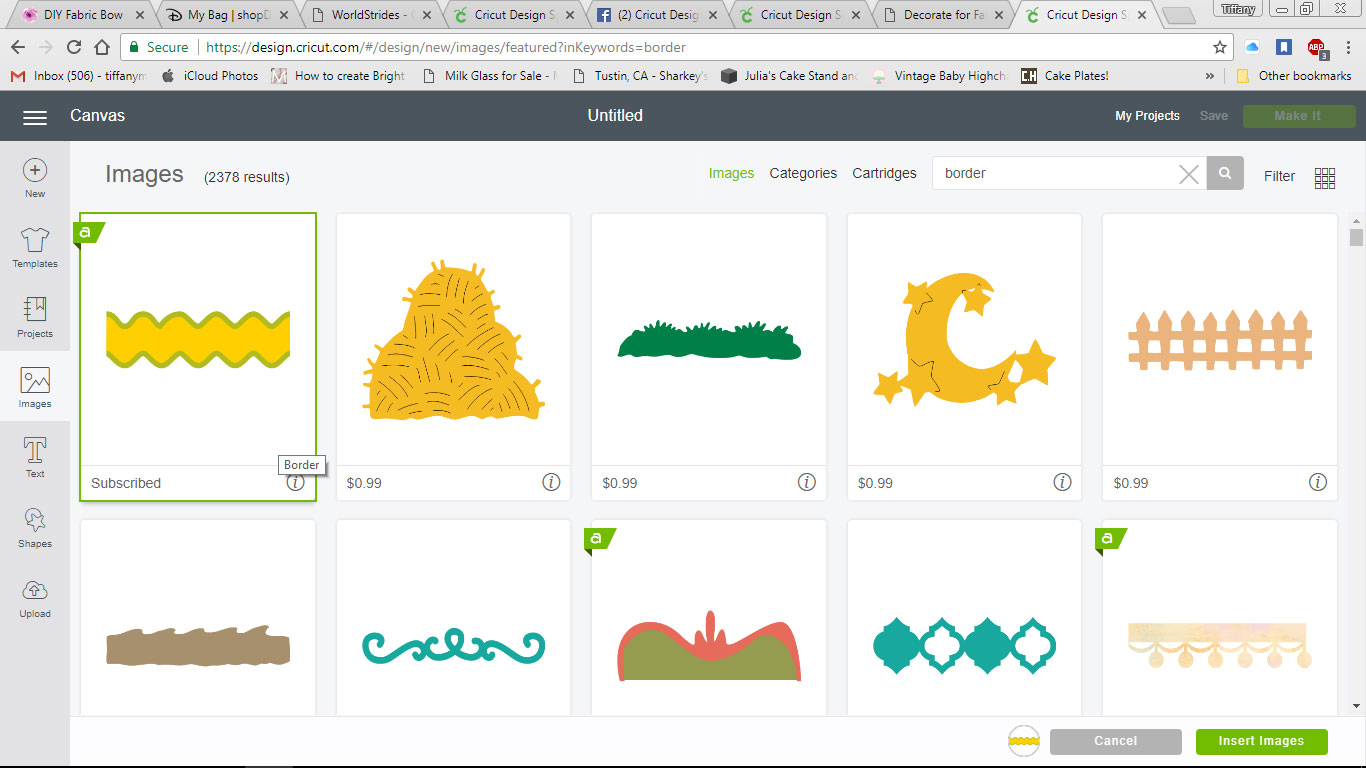Open My Projects link

1147,116
